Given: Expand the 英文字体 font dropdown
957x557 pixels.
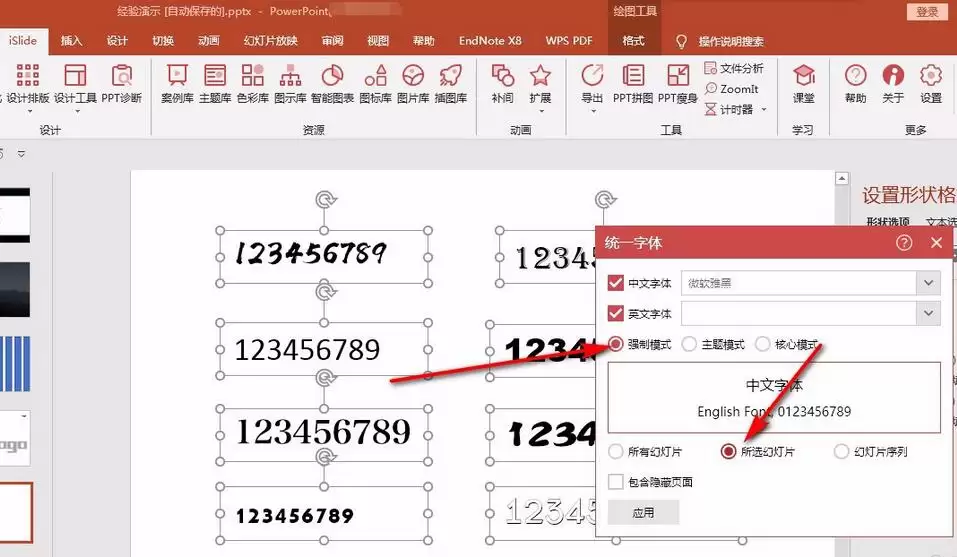Looking at the screenshot, I should [x=929, y=314].
